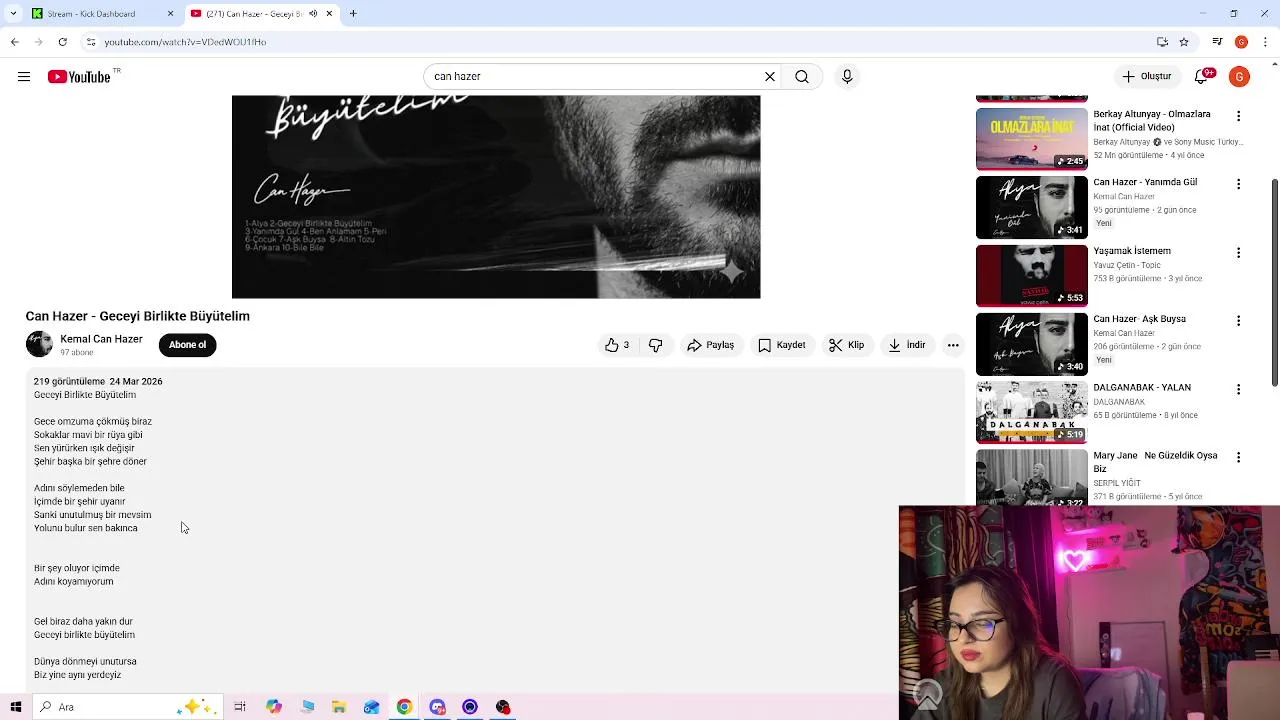1280x720 pixels.
Task: Open YouTube account avatar menu
Action: [1239, 76]
